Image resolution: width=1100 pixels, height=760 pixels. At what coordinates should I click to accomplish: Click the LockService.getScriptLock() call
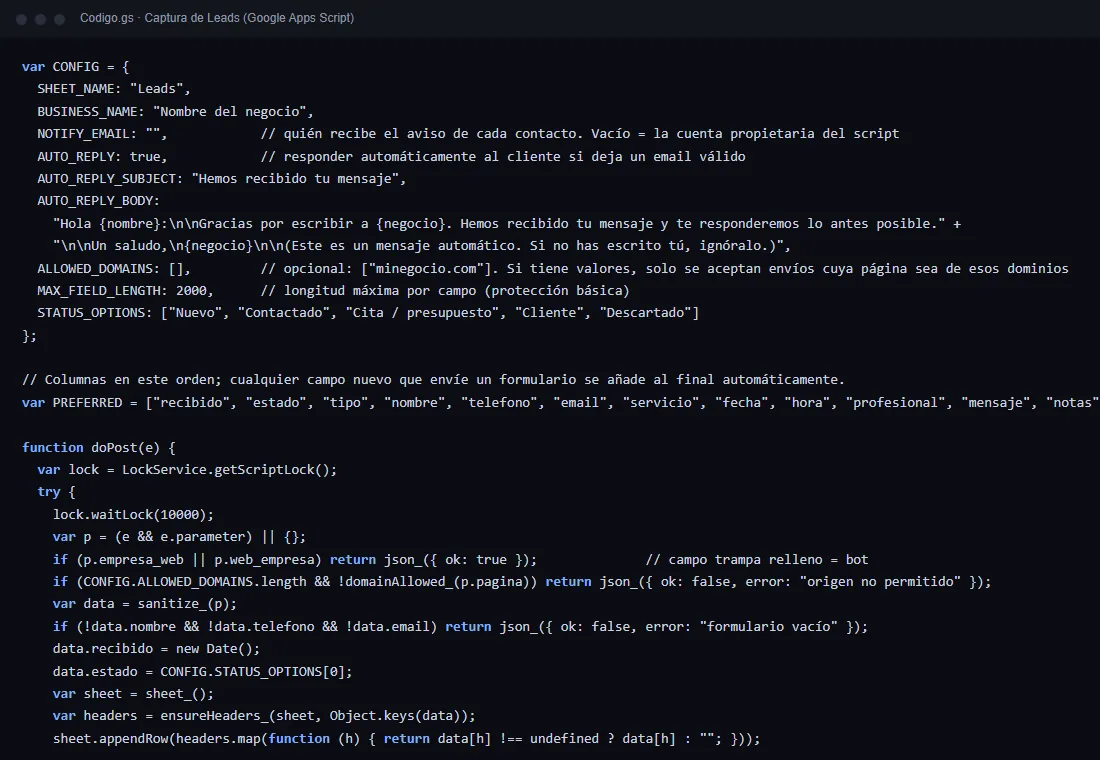(226, 469)
